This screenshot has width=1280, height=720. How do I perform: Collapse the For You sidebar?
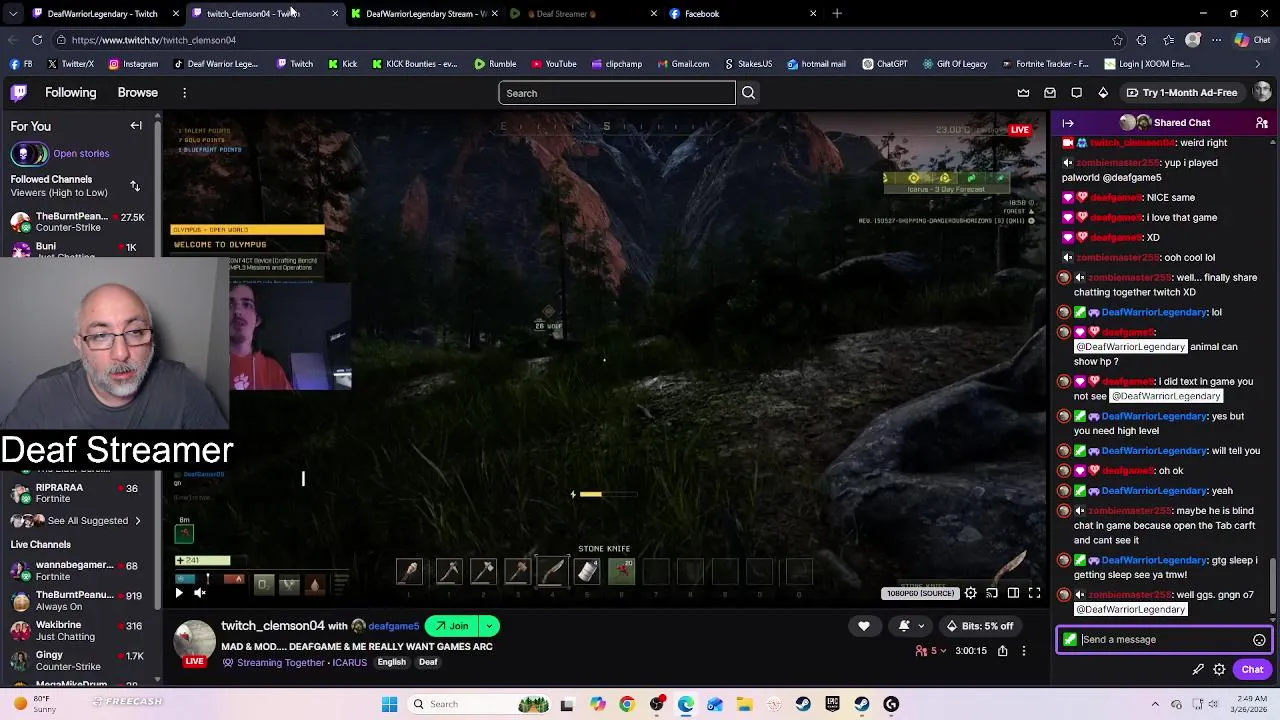[x=136, y=126]
